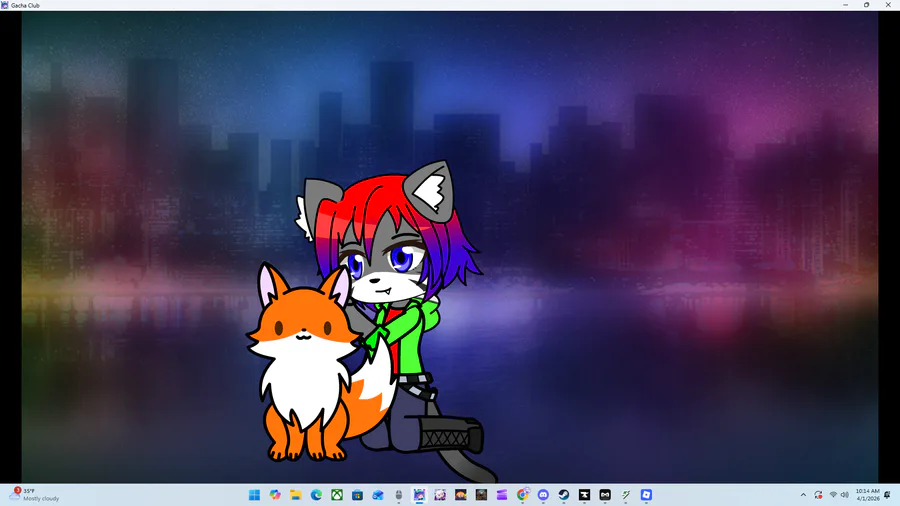This screenshot has height=506, width=900.
Task: Open the Outlook mail taskbar icon
Action: coord(378,495)
